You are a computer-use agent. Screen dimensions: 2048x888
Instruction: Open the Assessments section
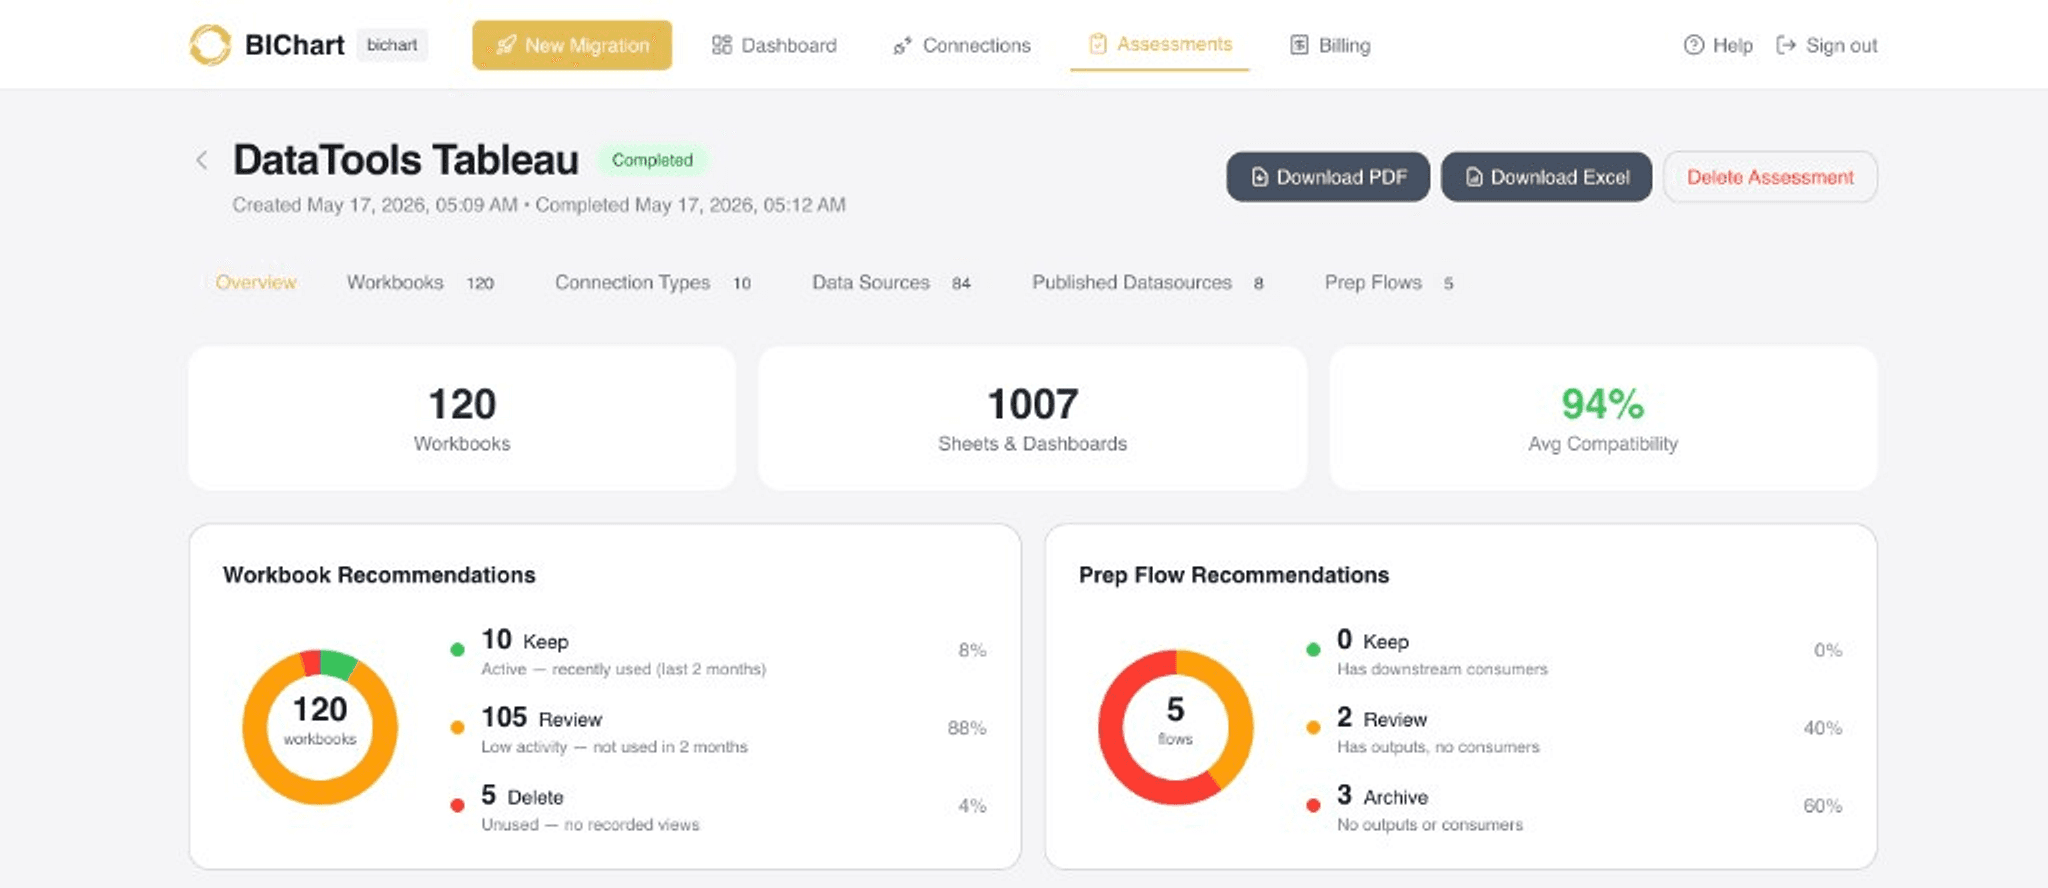1160,44
